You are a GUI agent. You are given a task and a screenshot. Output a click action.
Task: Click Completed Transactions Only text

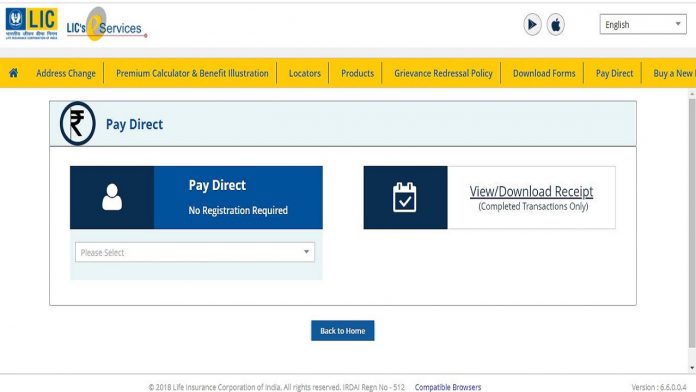point(533,206)
